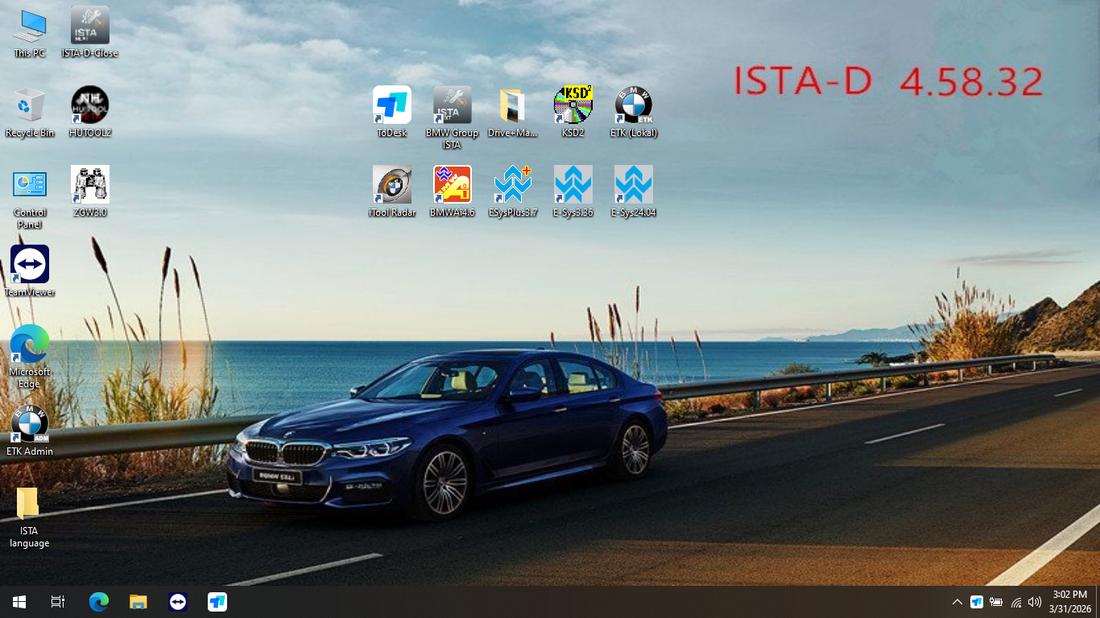This screenshot has width=1100, height=618.
Task: Open ETK Admin shortcut
Action: 29,431
